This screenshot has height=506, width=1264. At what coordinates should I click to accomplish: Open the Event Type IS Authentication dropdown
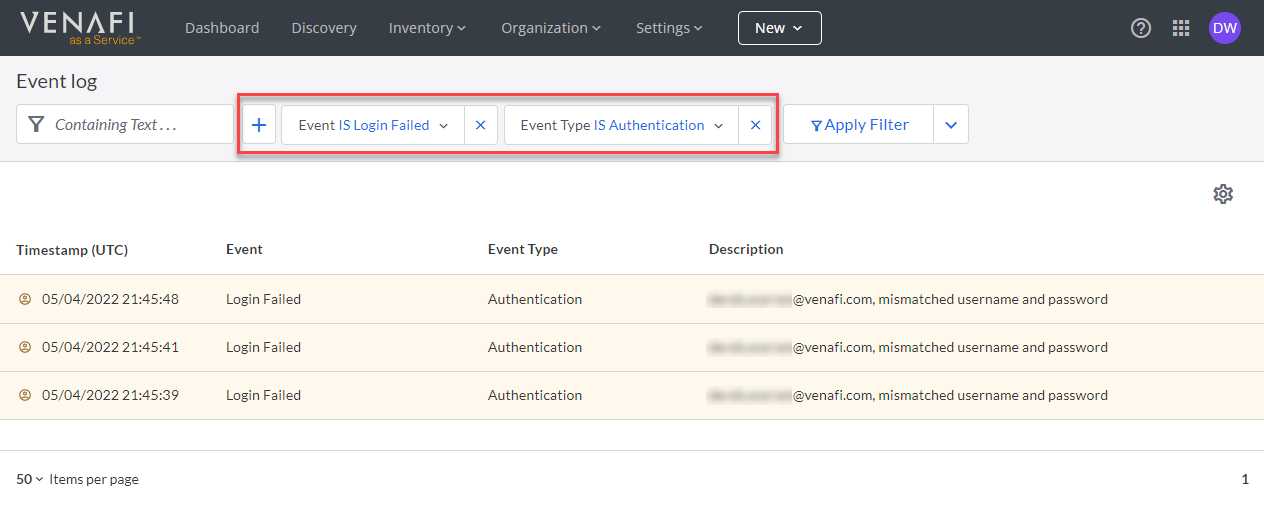coord(621,125)
